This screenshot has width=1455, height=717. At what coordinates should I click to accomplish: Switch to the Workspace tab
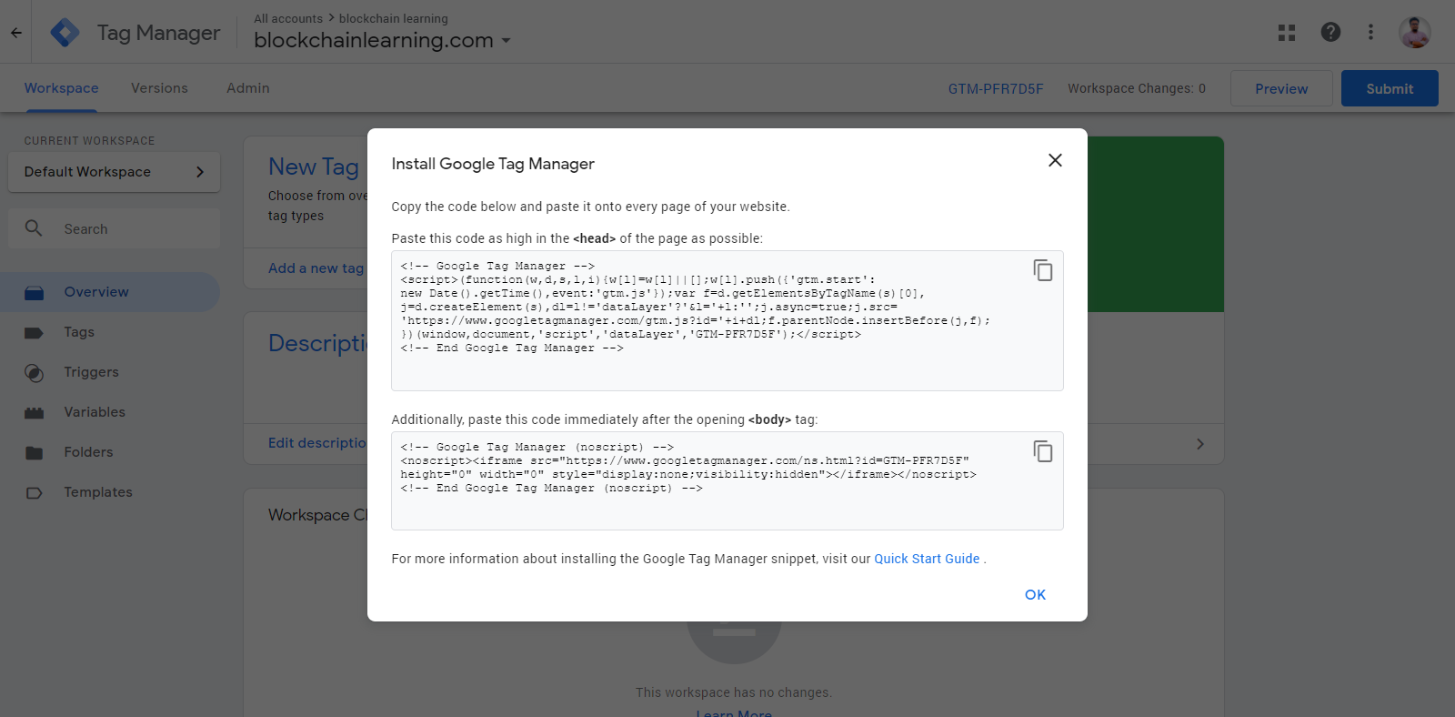pyautogui.click(x=61, y=88)
